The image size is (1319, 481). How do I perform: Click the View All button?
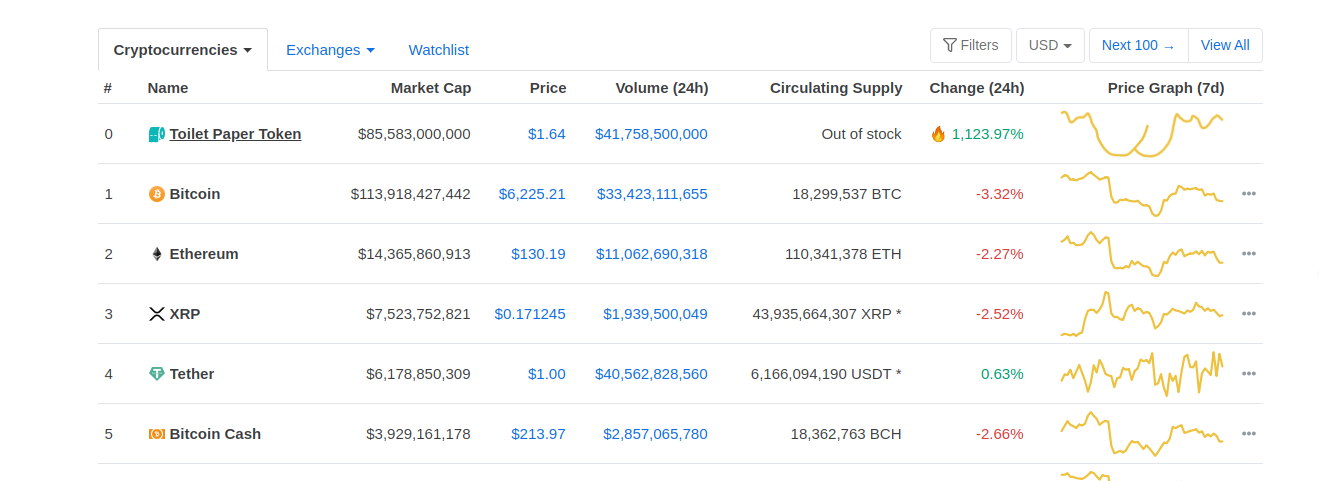[x=1224, y=46]
